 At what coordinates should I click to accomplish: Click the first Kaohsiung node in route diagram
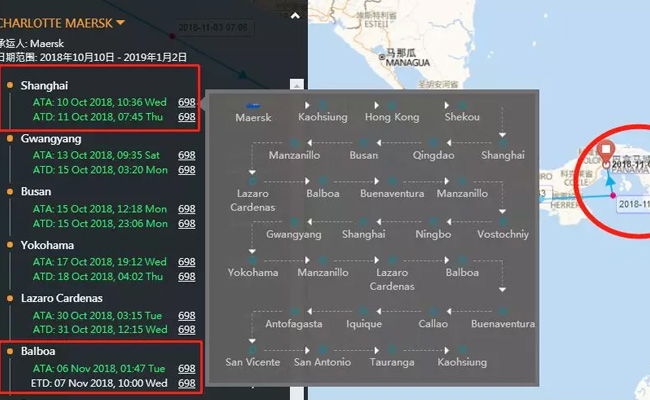(x=323, y=105)
